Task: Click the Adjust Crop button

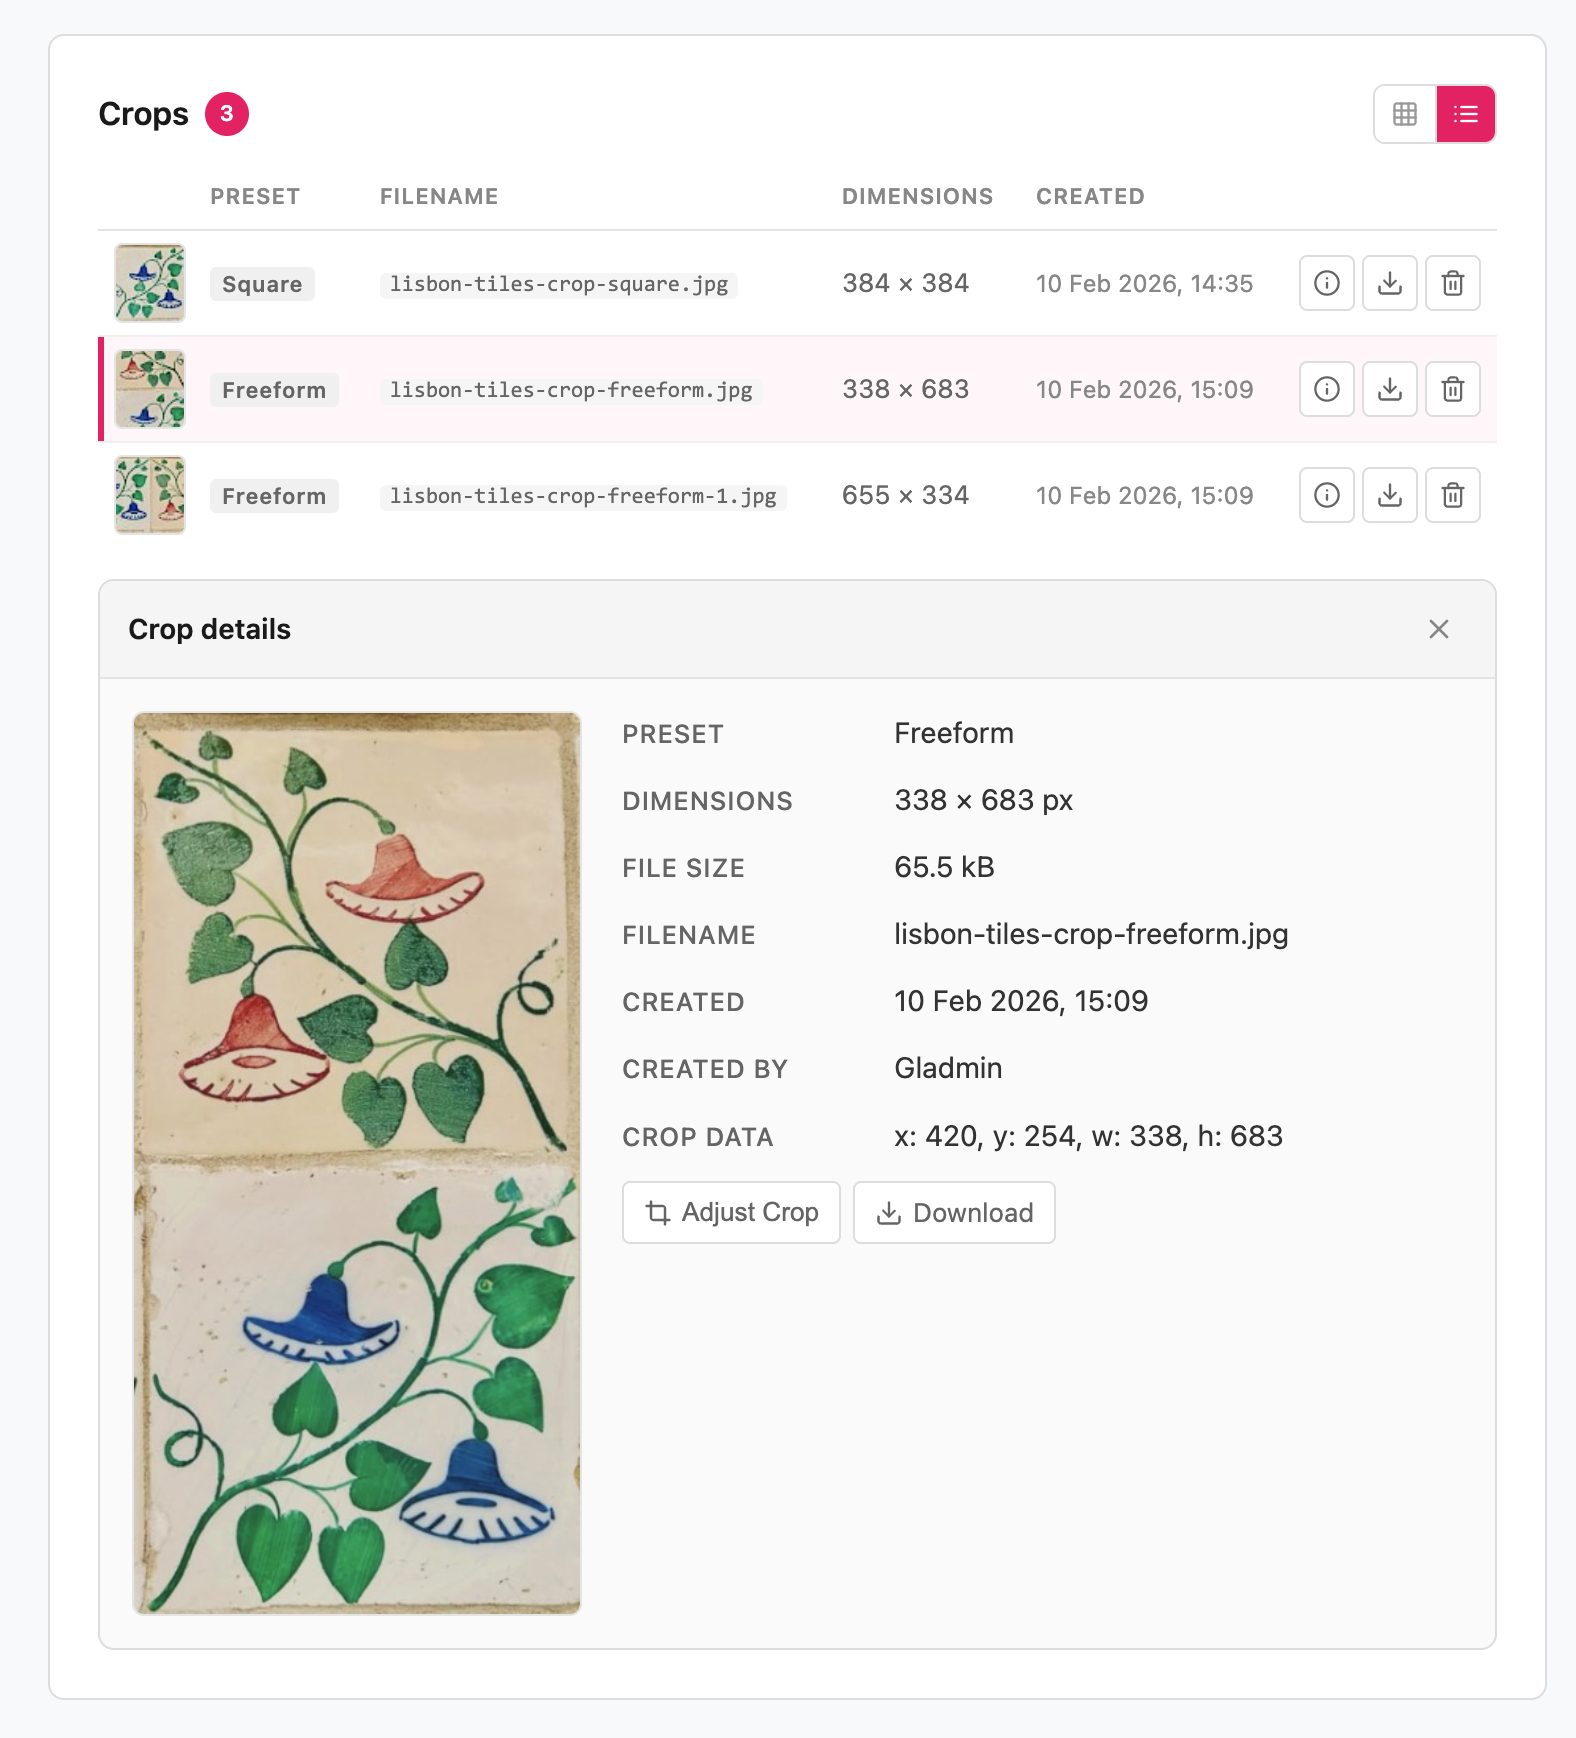Action: point(731,1212)
